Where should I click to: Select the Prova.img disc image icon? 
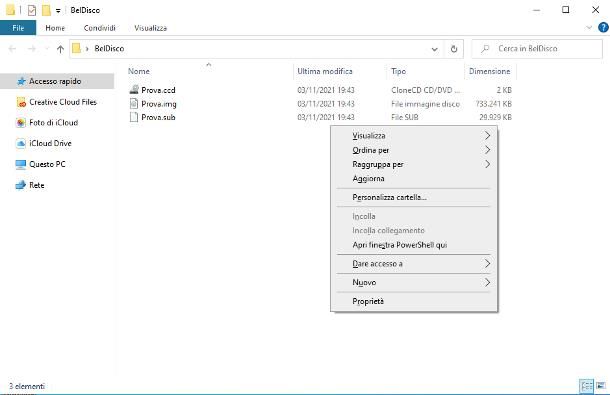pyautogui.click(x=134, y=104)
